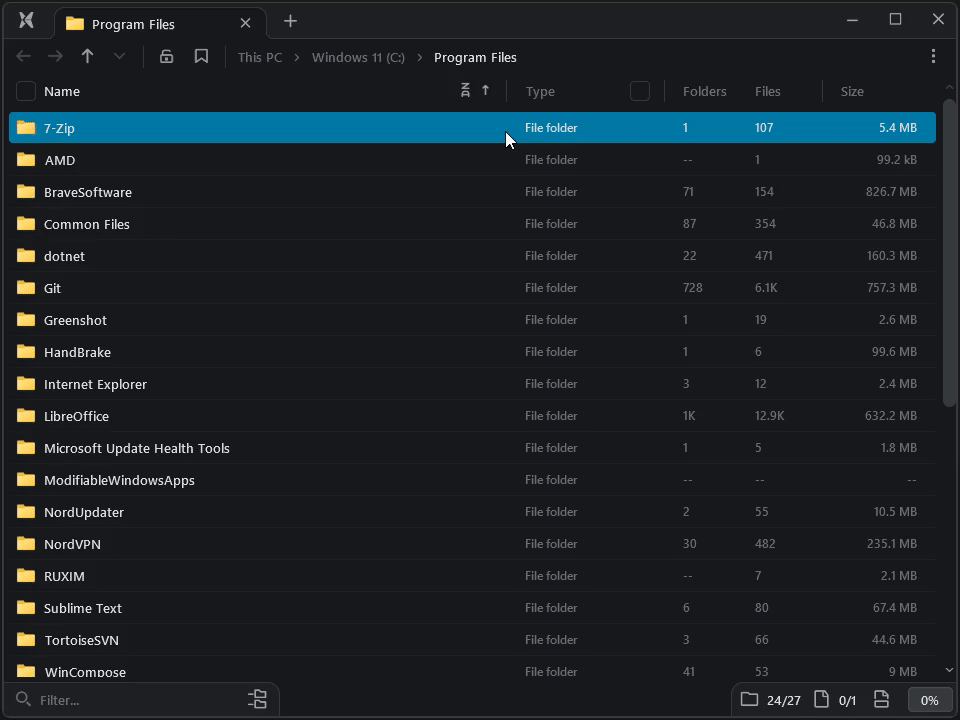
Task: Go back with the left arrow
Action: (x=23, y=56)
